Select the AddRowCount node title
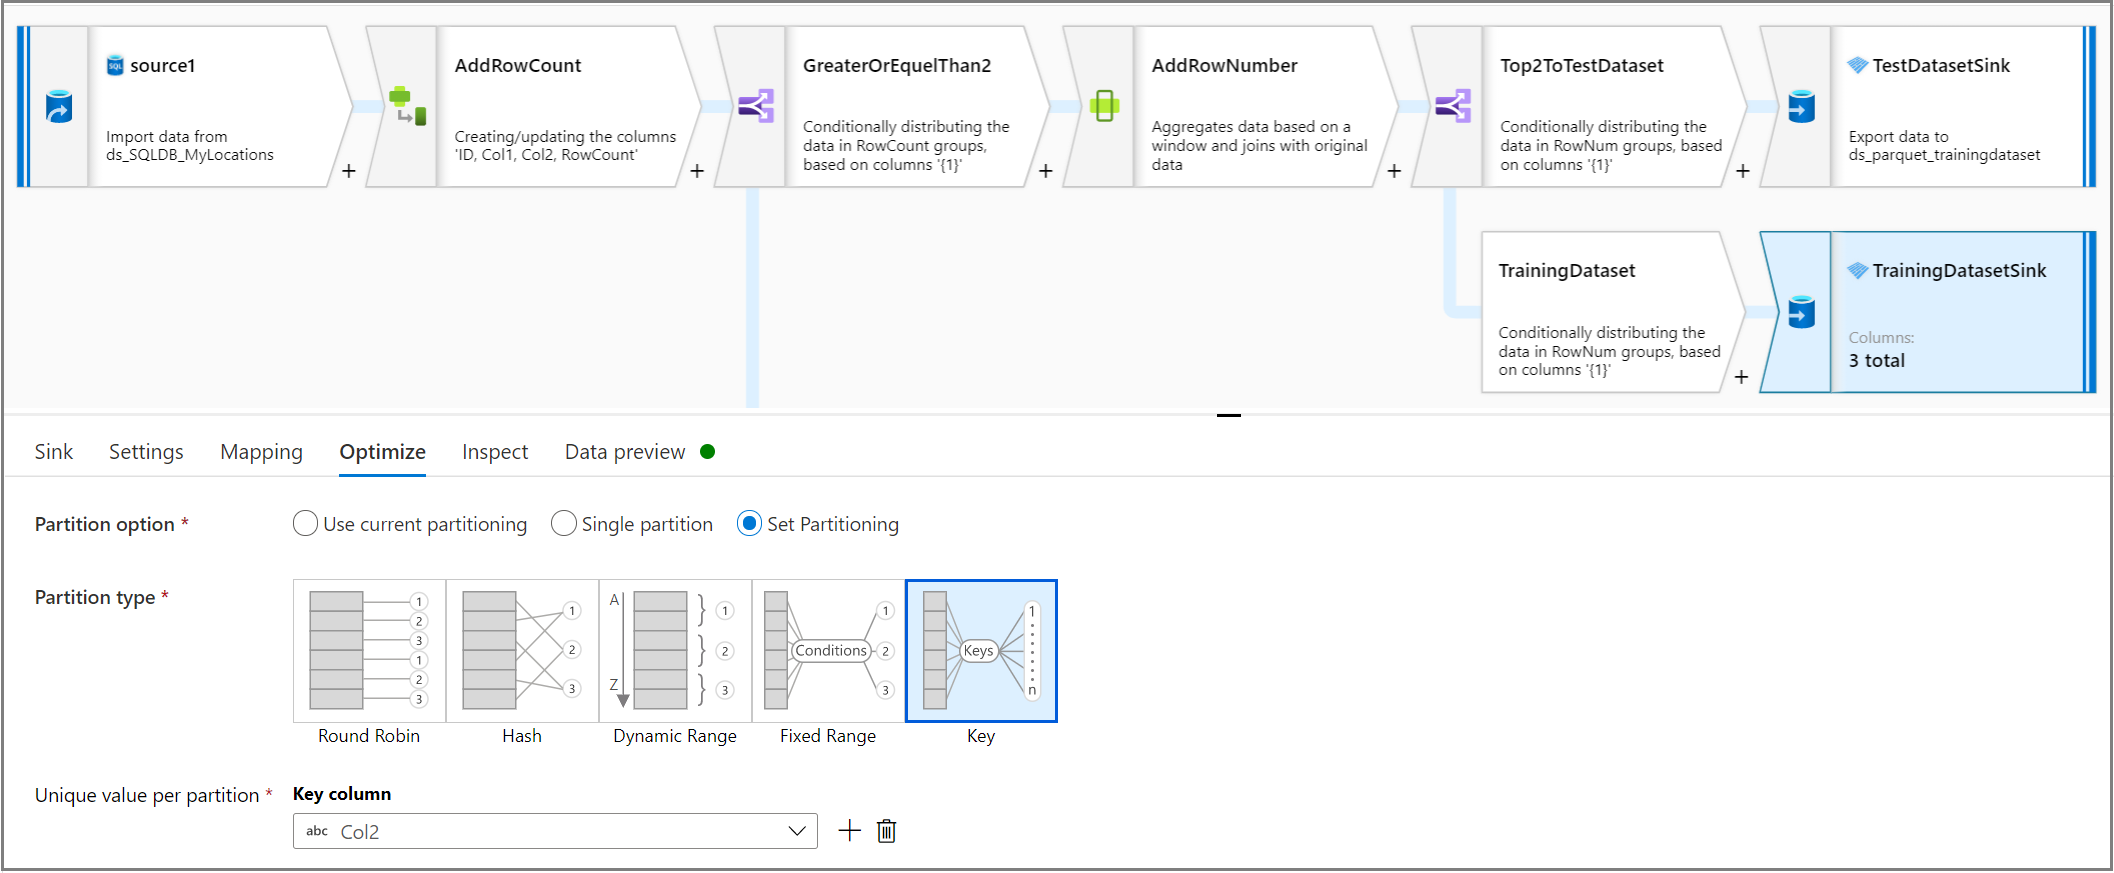 (x=518, y=66)
